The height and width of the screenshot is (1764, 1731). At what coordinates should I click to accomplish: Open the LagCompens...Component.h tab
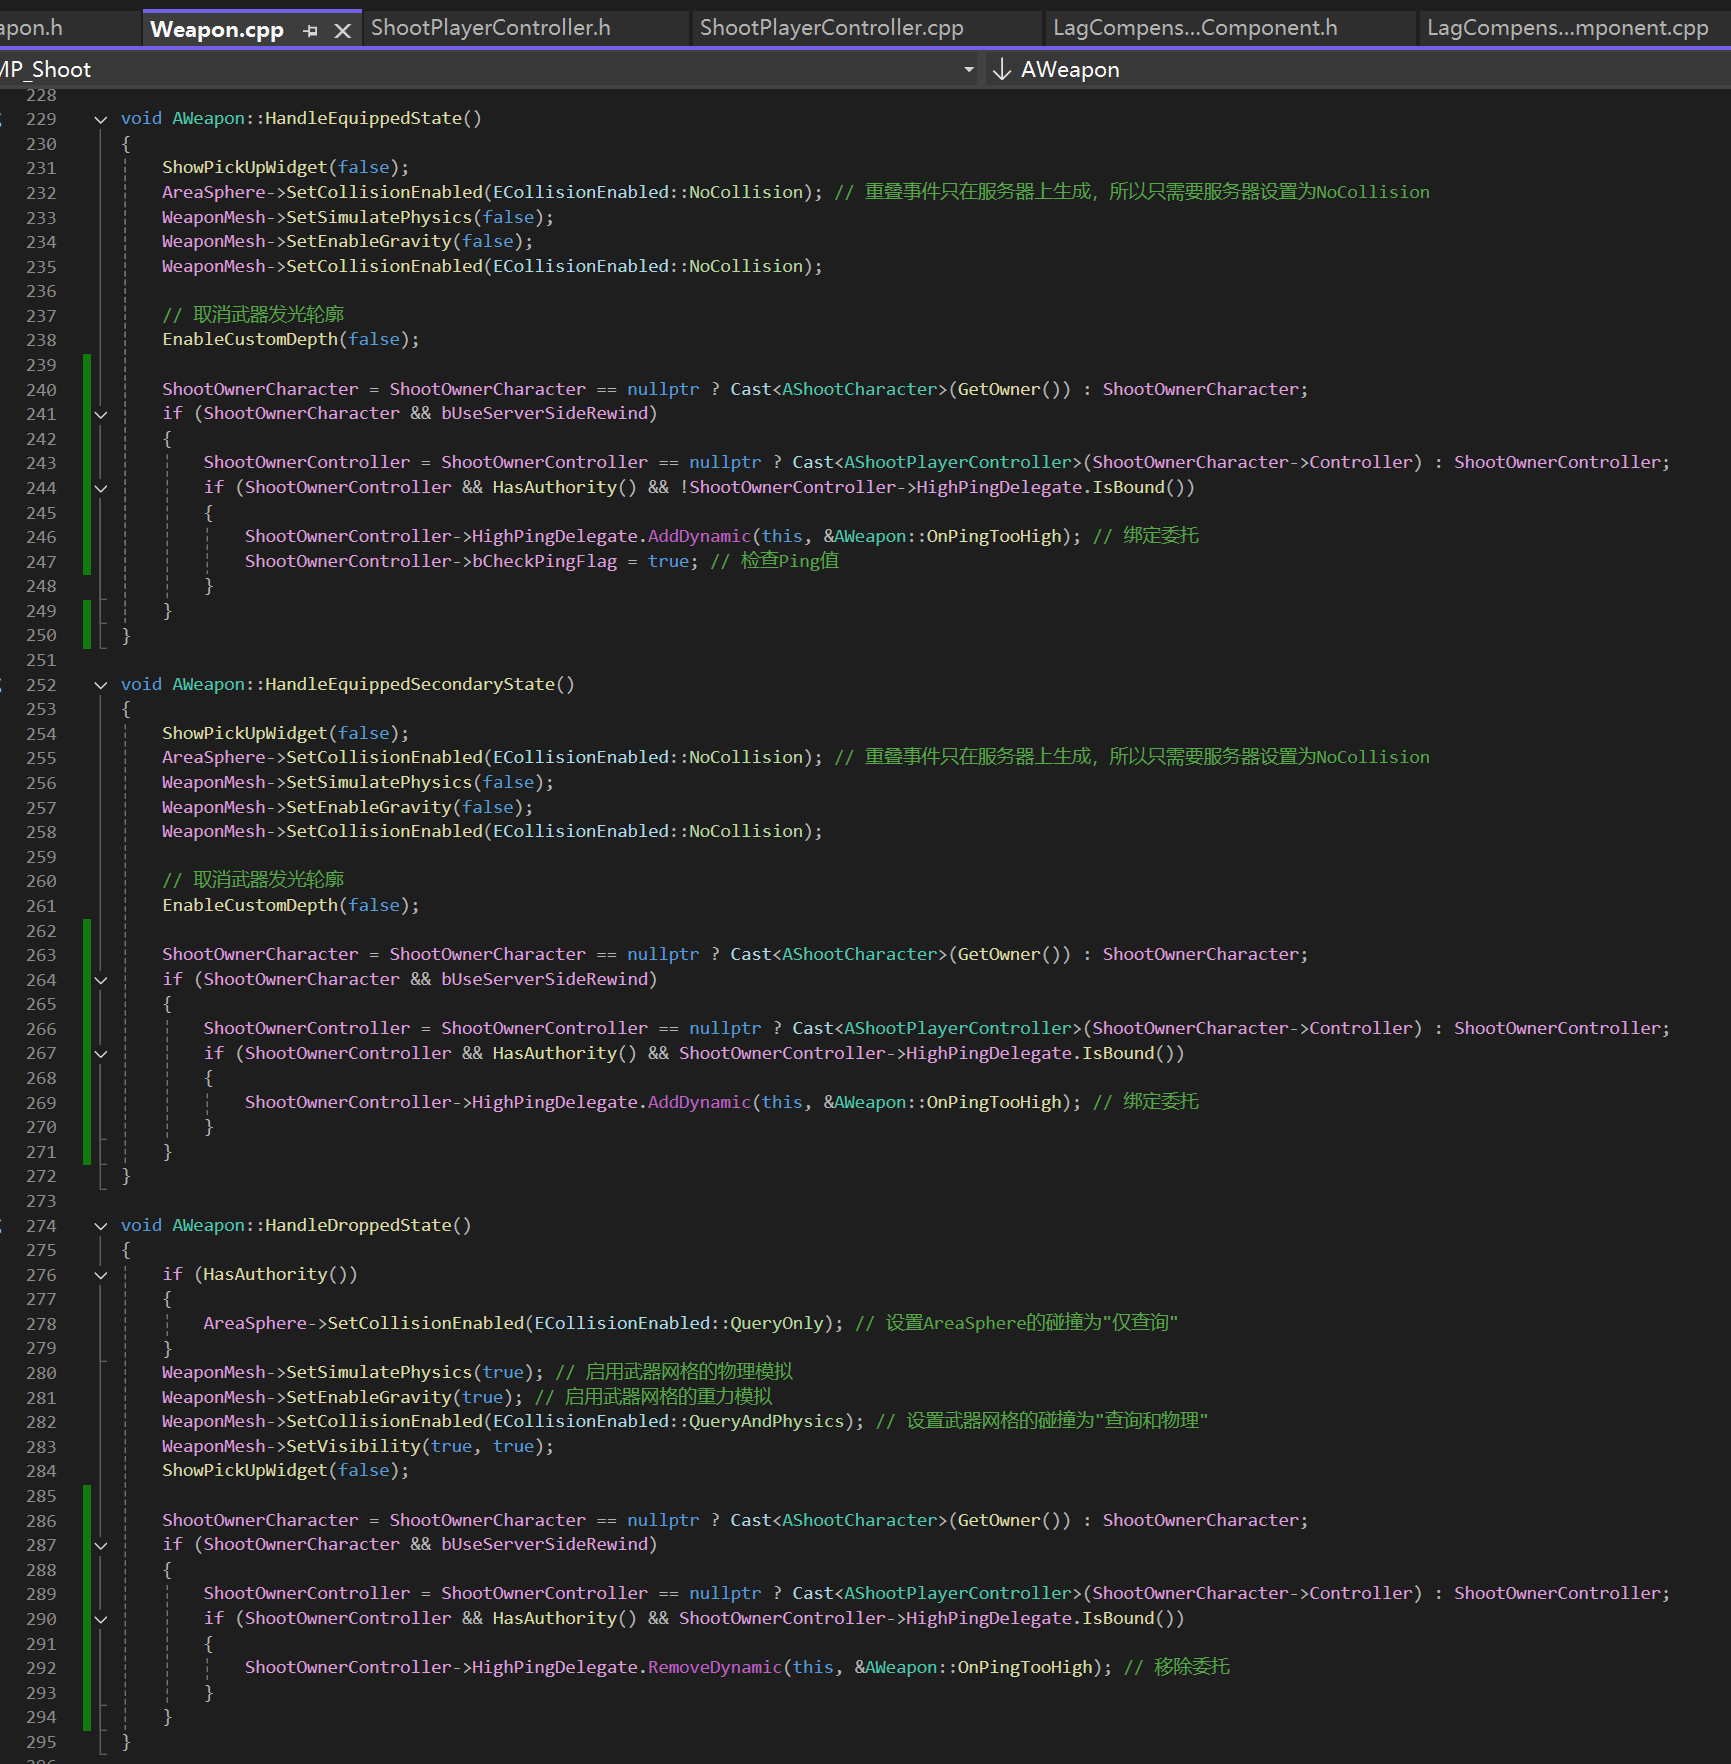tap(1195, 28)
